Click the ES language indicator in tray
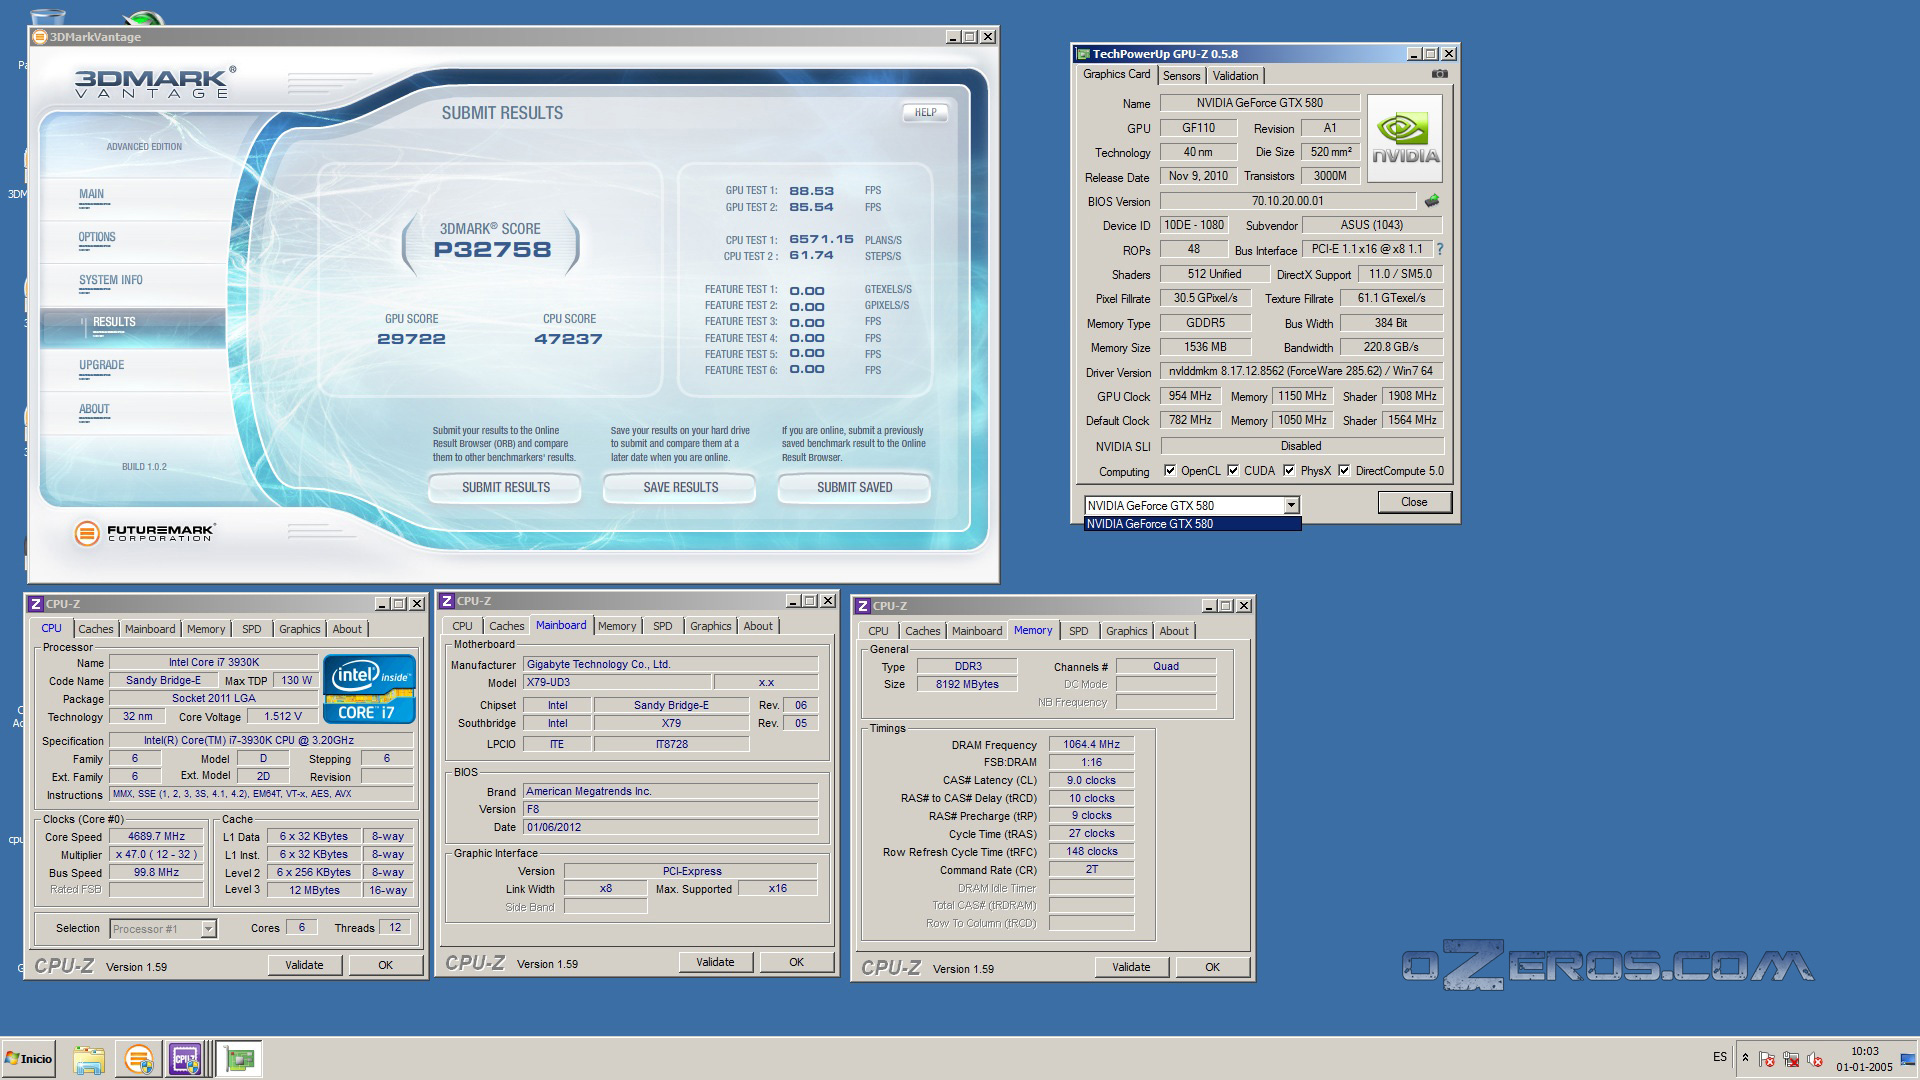Screen dimensions: 1920x1080 [x=1720, y=1057]
